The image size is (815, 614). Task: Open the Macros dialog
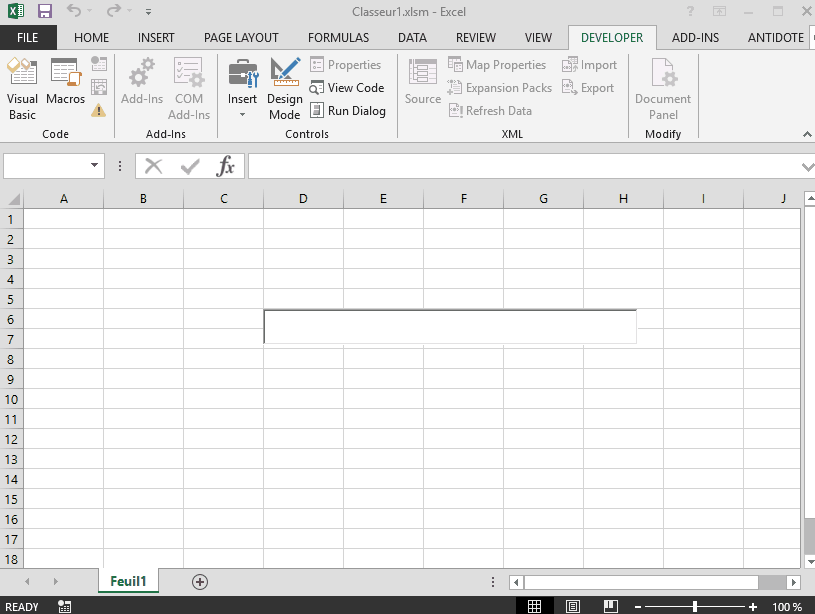[x=64, y=85]
